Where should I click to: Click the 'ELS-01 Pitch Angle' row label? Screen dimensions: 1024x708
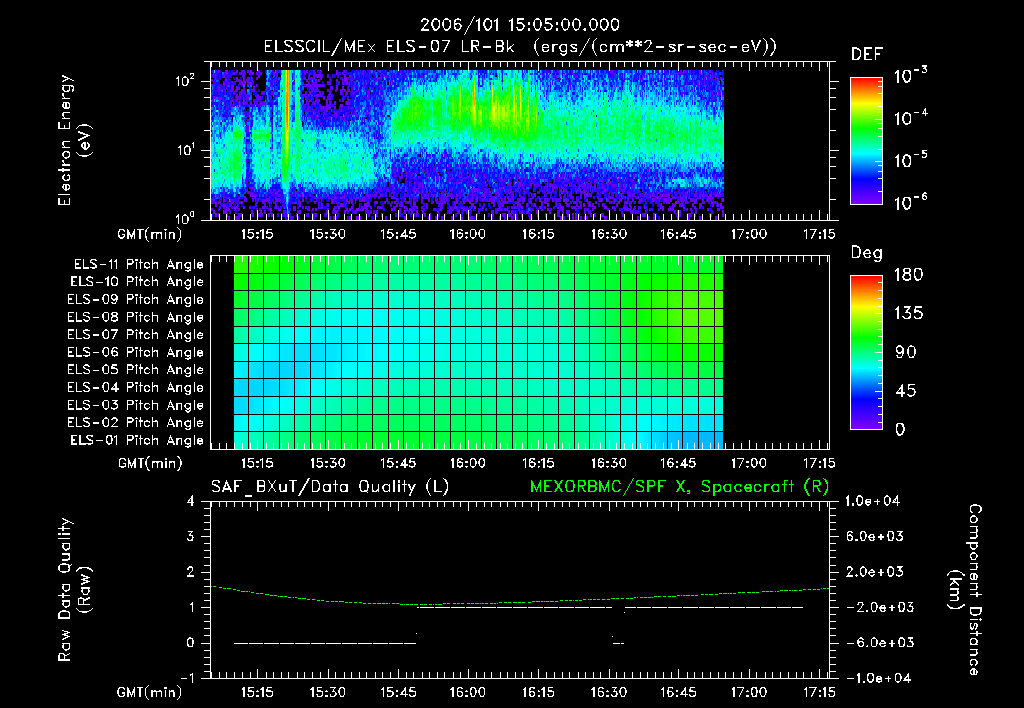coord(137,440)
